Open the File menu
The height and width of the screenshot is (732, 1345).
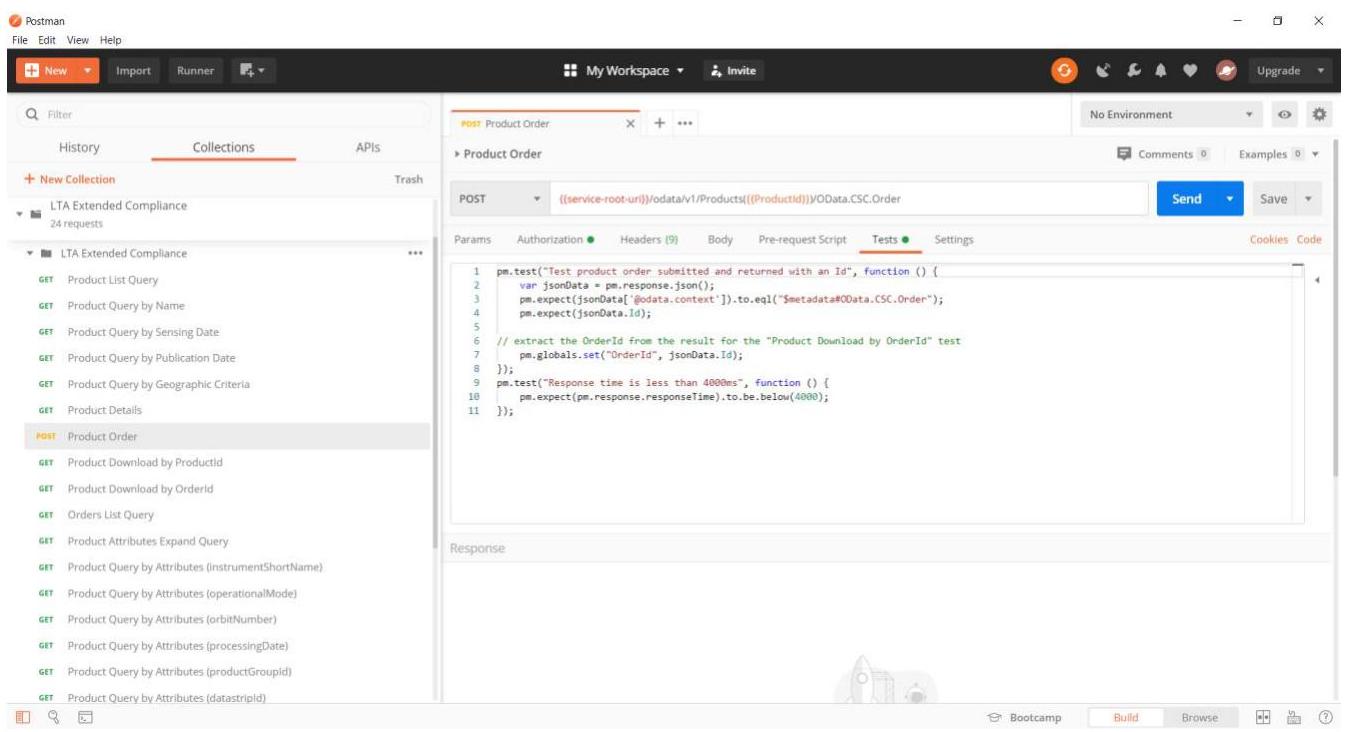[21, 40]
